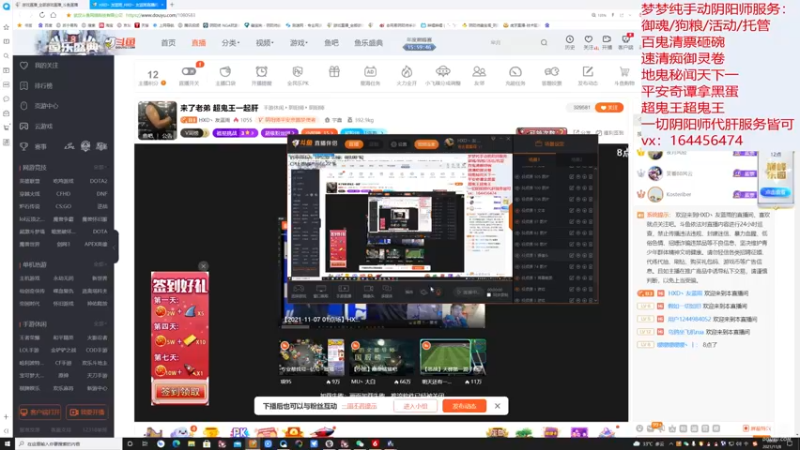Expand 全部 beside 手游休闲 heading
Screen dimensions: 800x450
tap(100, 324)
